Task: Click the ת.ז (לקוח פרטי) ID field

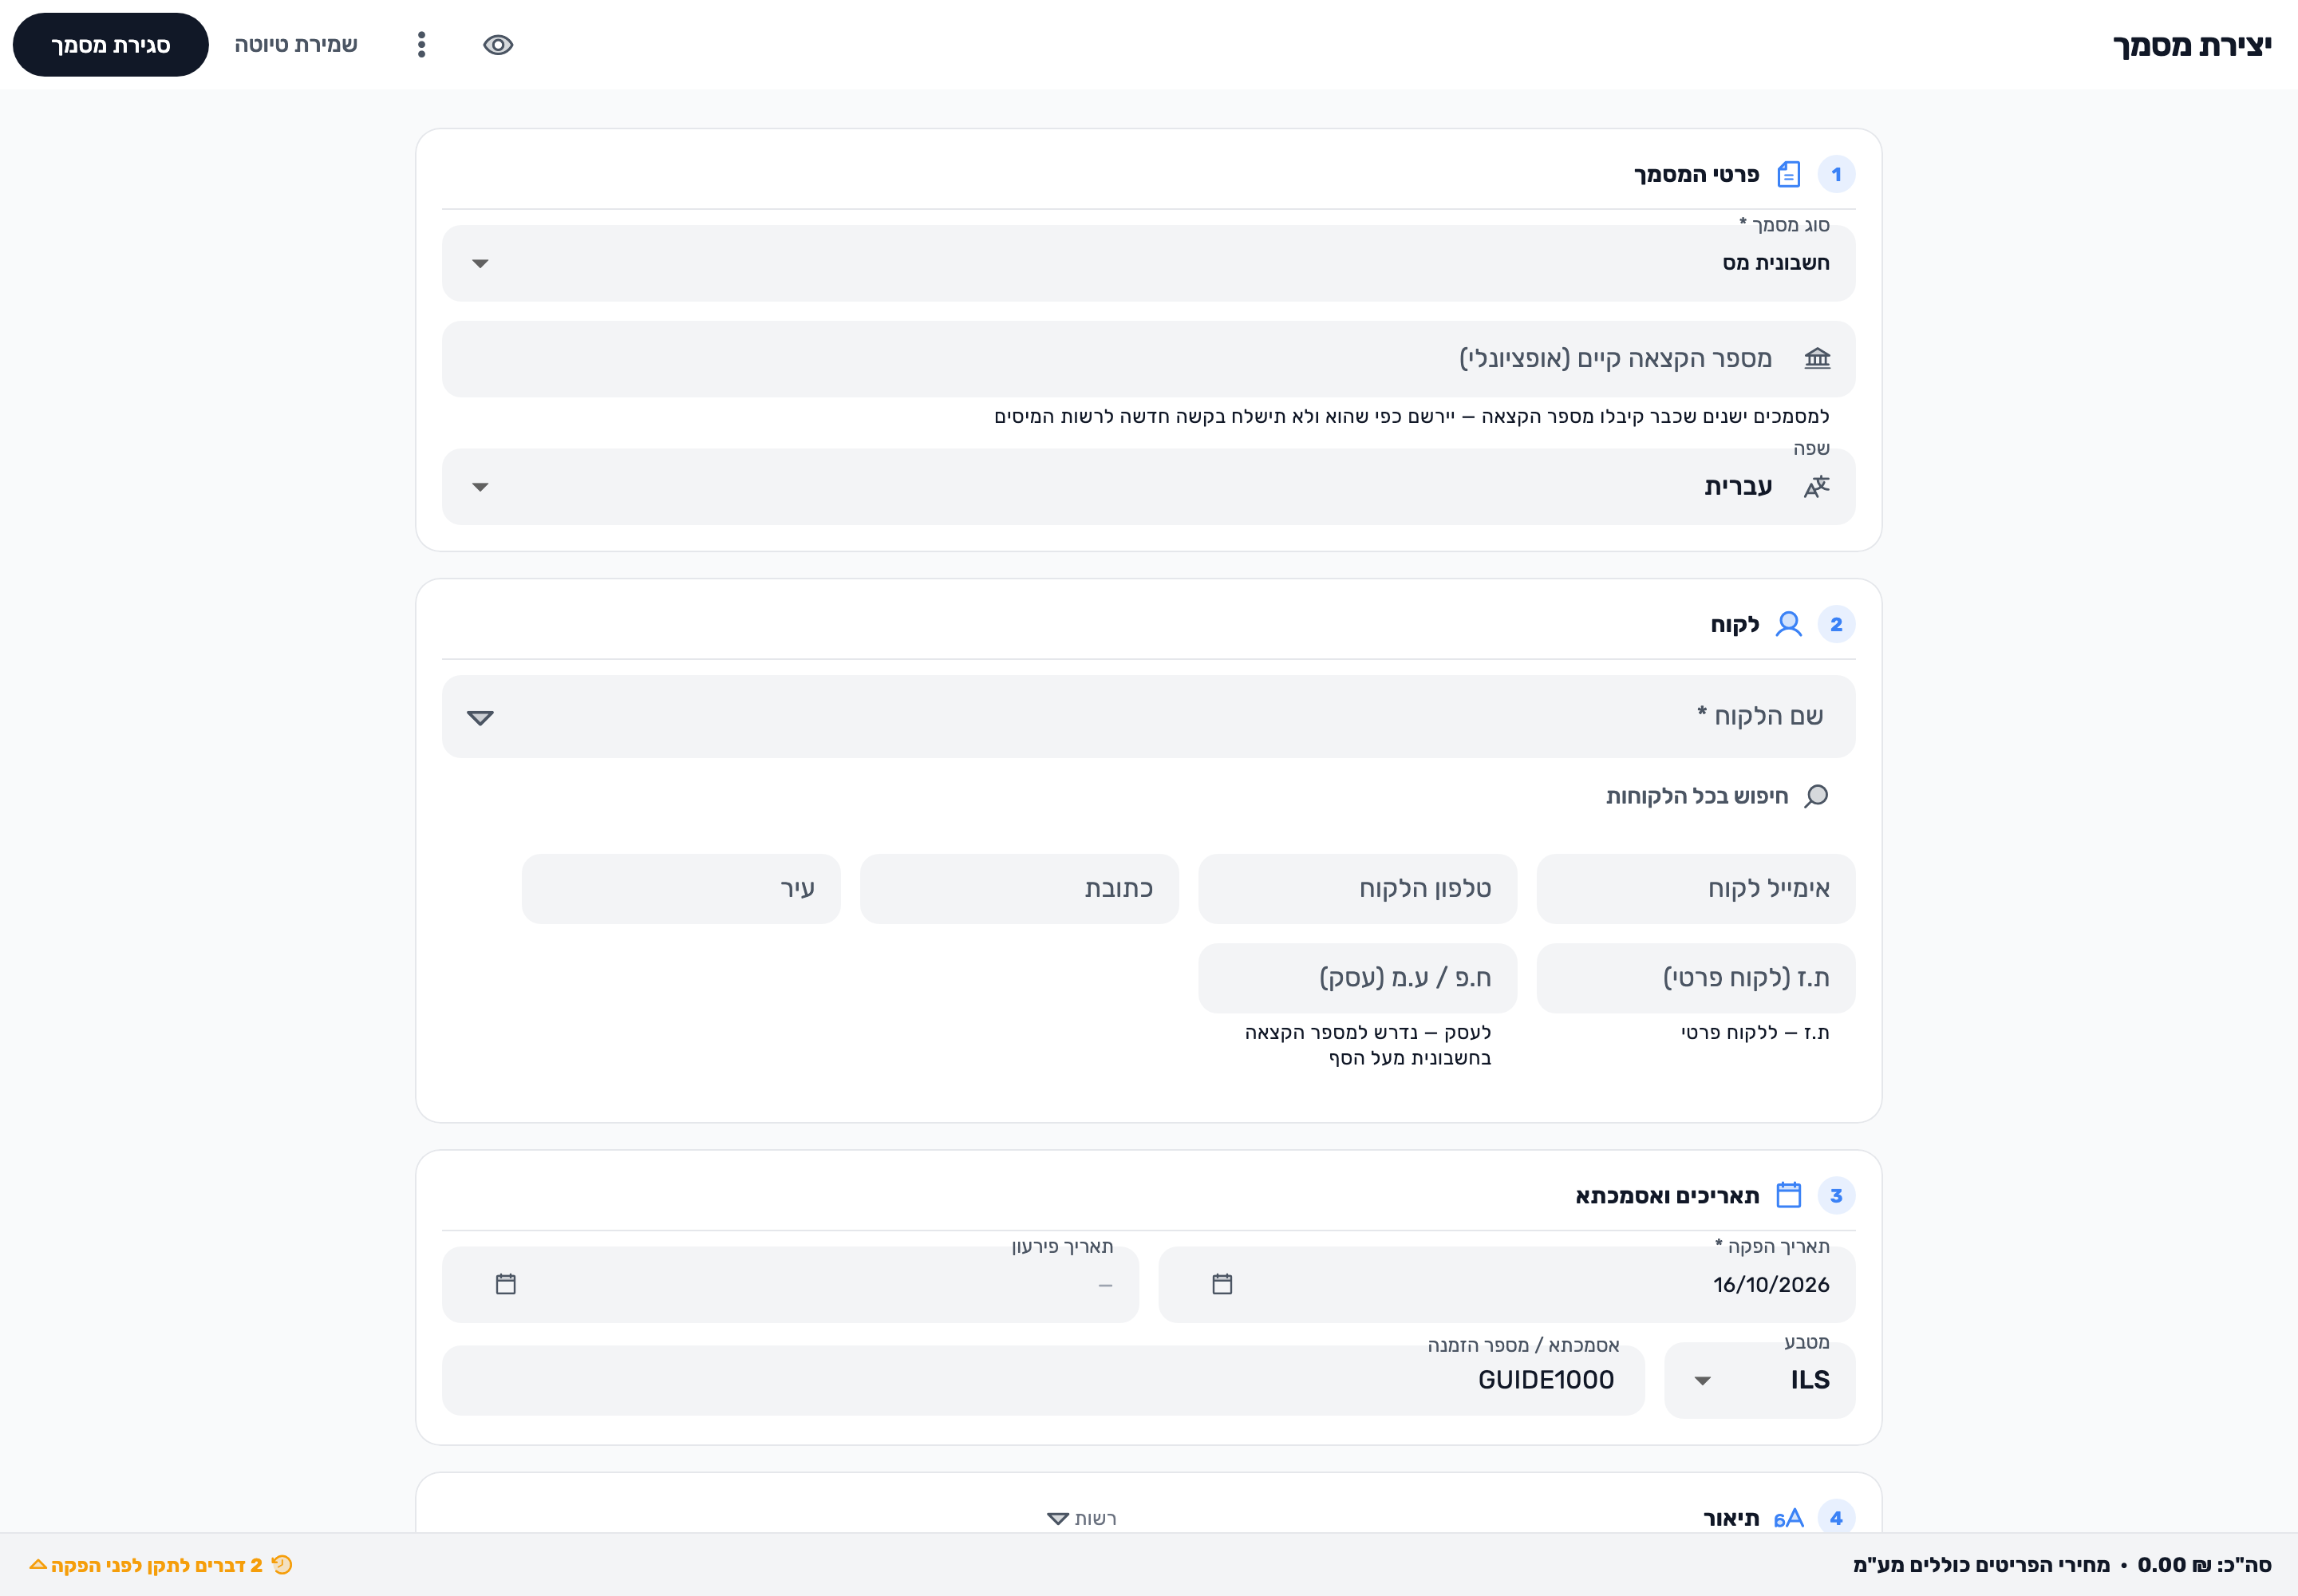Action: (x=1695, y=978)
